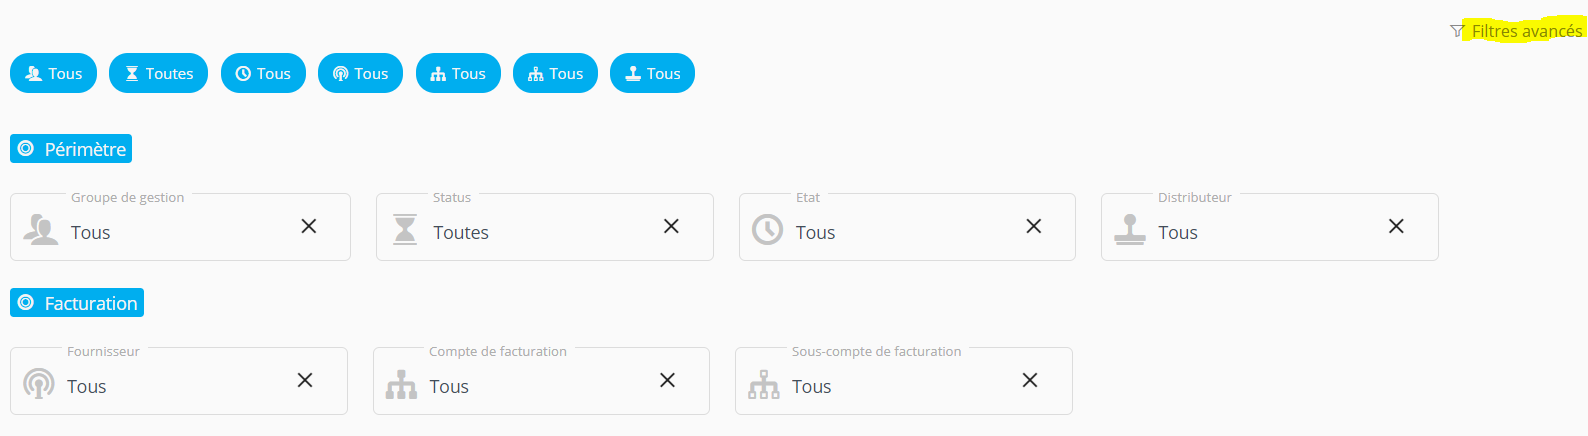Clear the Compte de facturation filter
The image size is (1588, 436).
coord(667,381)
